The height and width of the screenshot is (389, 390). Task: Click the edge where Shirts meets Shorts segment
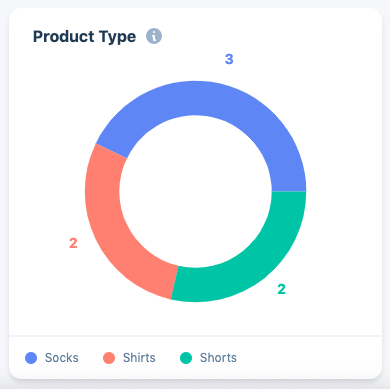(175, 282)
